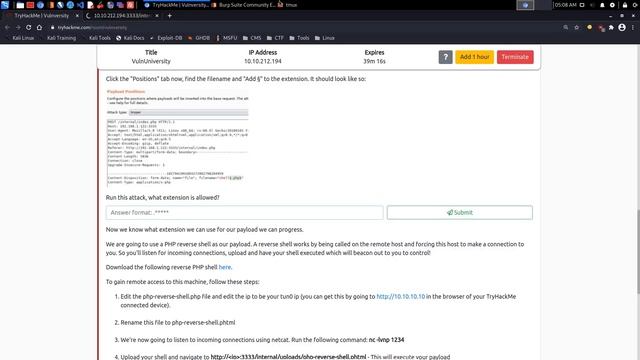This screenshot has width=640, height=360.
Task: Click the page vertical scrollbar
Action: pos(638,251)
